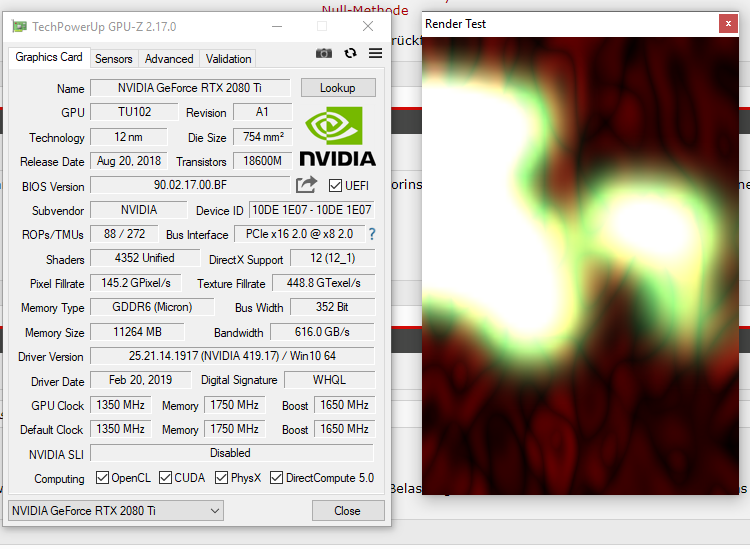Expand the GPU selection dropdown
750x549 pixels.
pos(116,511)
